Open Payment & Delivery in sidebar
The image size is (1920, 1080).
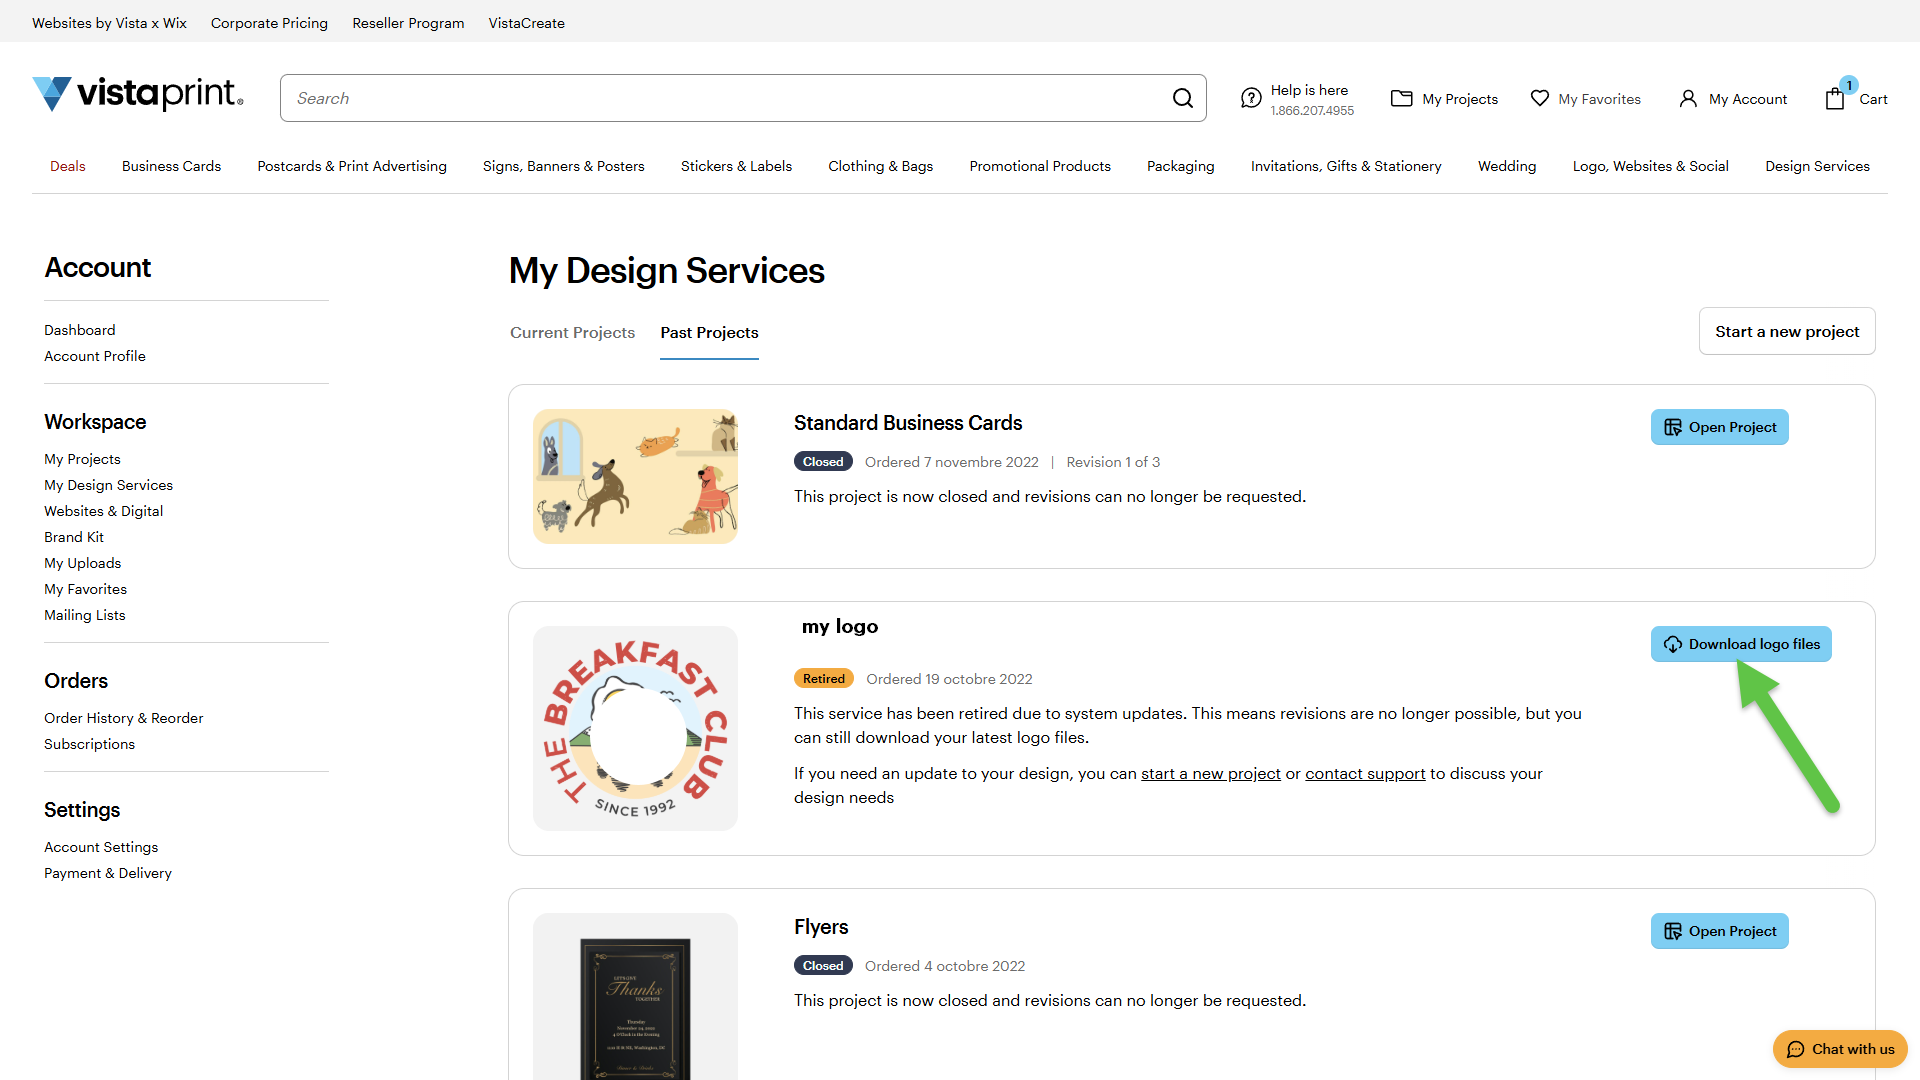coord(108,873)
